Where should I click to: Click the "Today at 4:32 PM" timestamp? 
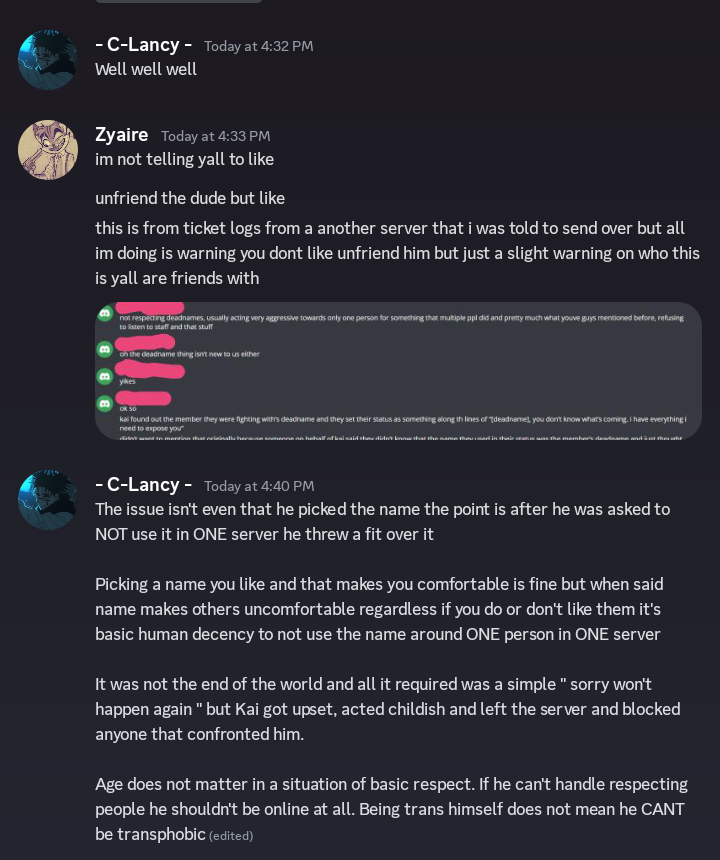pos(258,46)
